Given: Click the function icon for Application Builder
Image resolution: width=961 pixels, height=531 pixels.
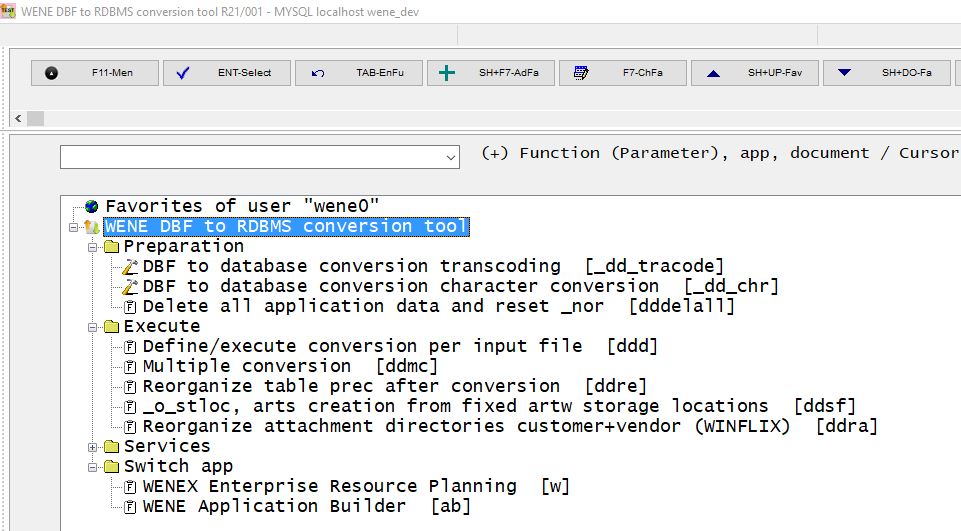Looking at the screenshot, I should pyautogui.click(x=130, y=508).
